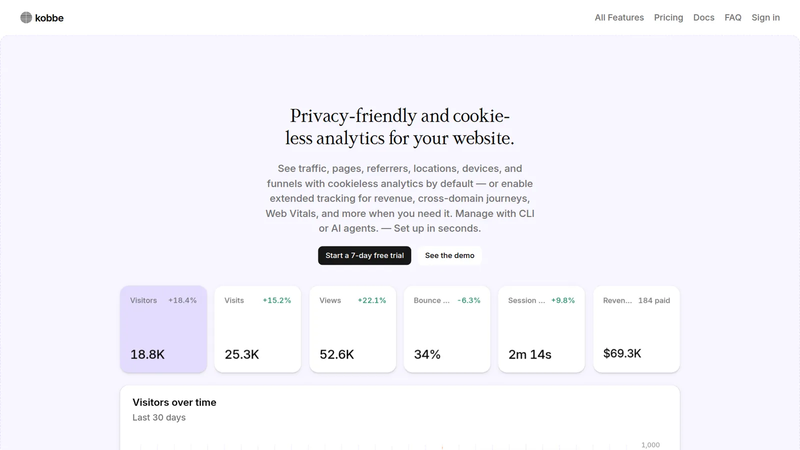Click the +15.2% Visits change badge
Image resolution: width=800 pixels, height=450 pixels.
pyautogui.click(x=277, y=301)
